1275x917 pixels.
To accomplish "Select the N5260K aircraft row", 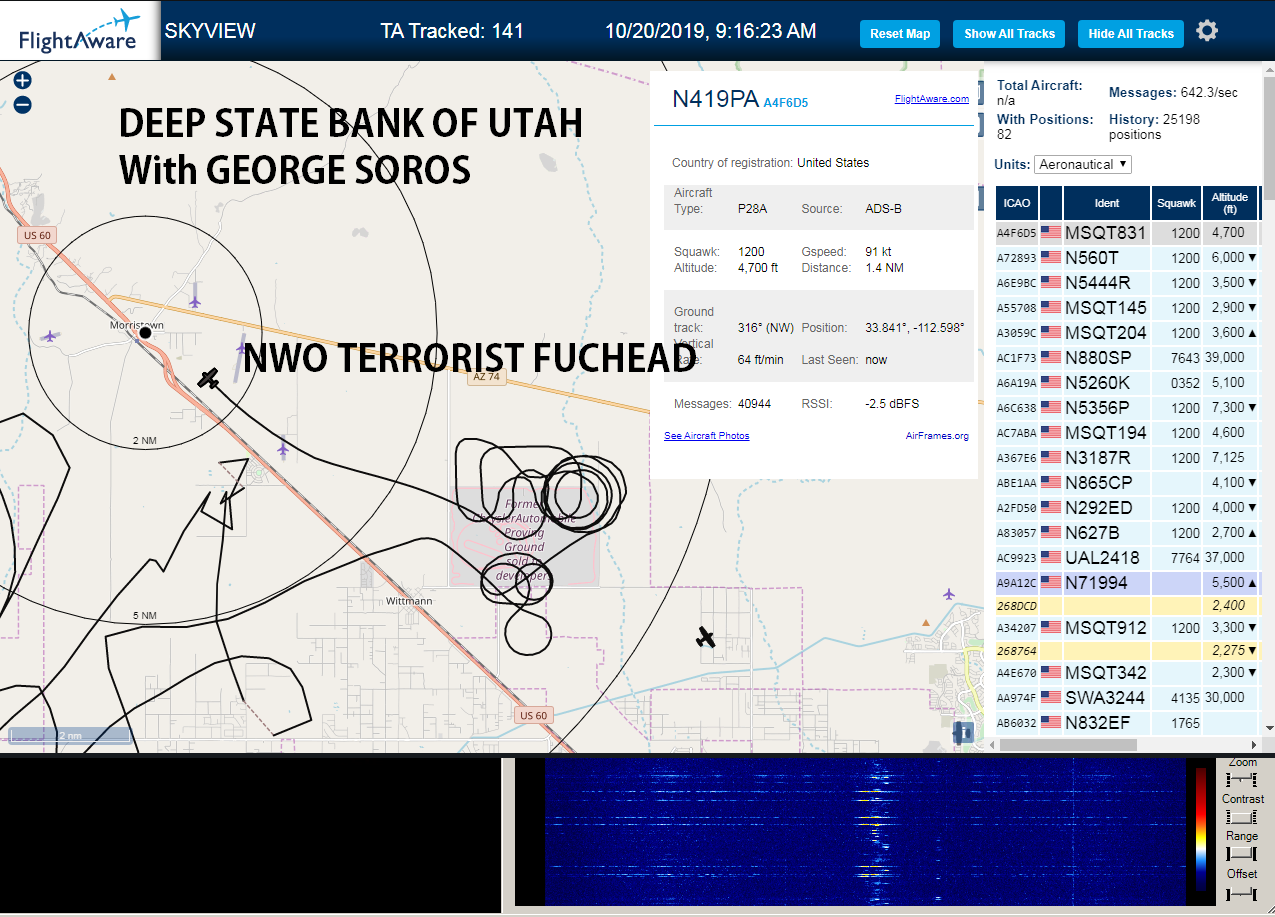I will click(x=1127, y=383).
